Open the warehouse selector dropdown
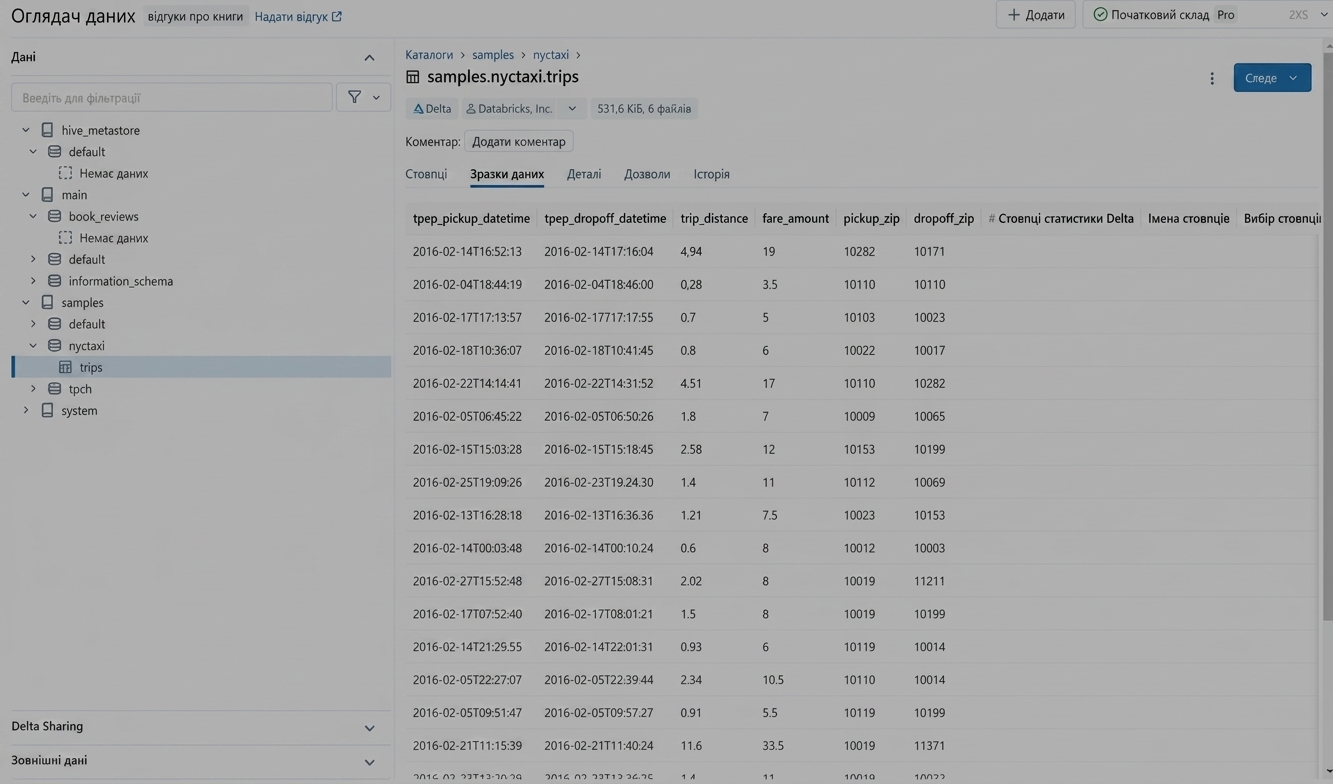This screenshot has height=784, width=1333. pos(1324,15)
